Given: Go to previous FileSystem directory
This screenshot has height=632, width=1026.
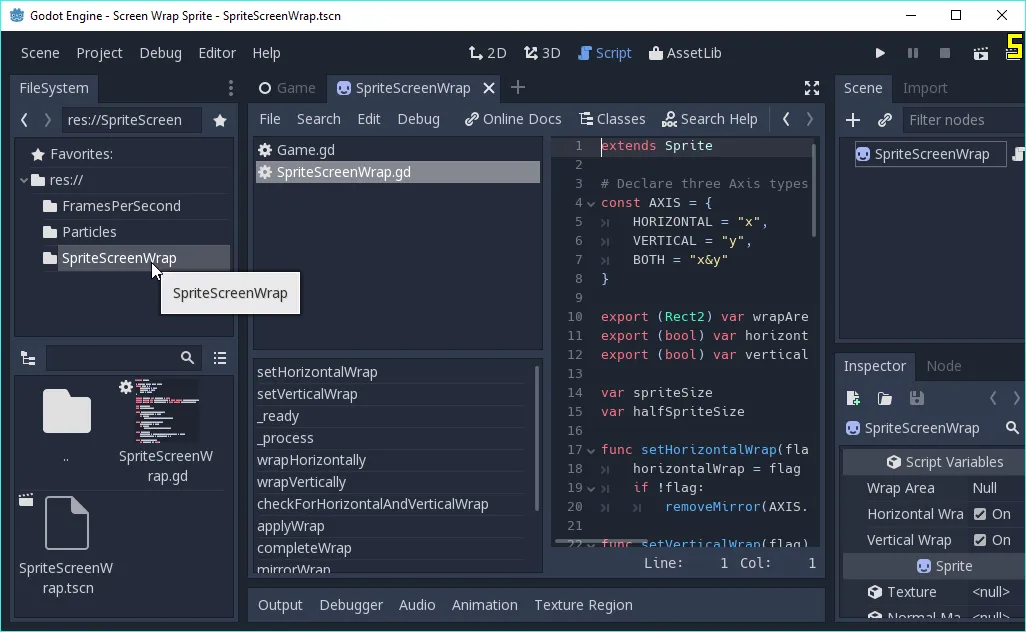Looking at the screenshot, I should click(x=25, y=120).
